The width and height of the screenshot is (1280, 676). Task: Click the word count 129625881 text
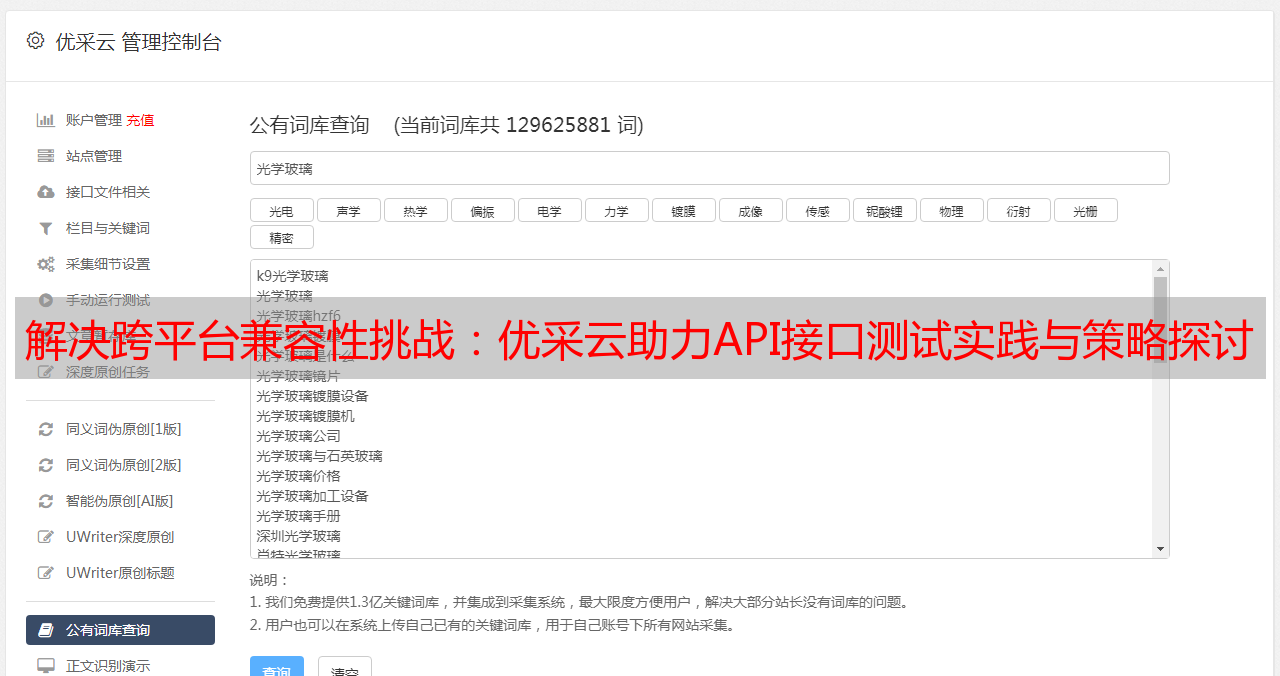[x=558, y=125]
